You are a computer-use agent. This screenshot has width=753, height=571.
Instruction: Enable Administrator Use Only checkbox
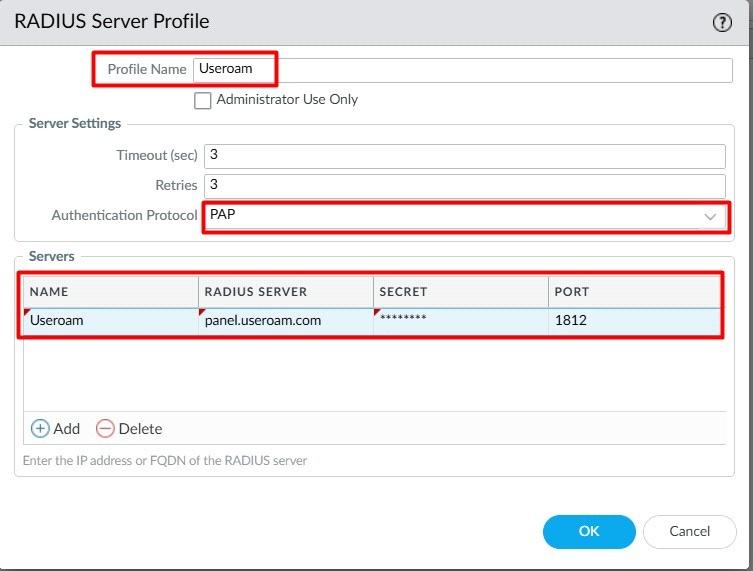pos(202,100)
